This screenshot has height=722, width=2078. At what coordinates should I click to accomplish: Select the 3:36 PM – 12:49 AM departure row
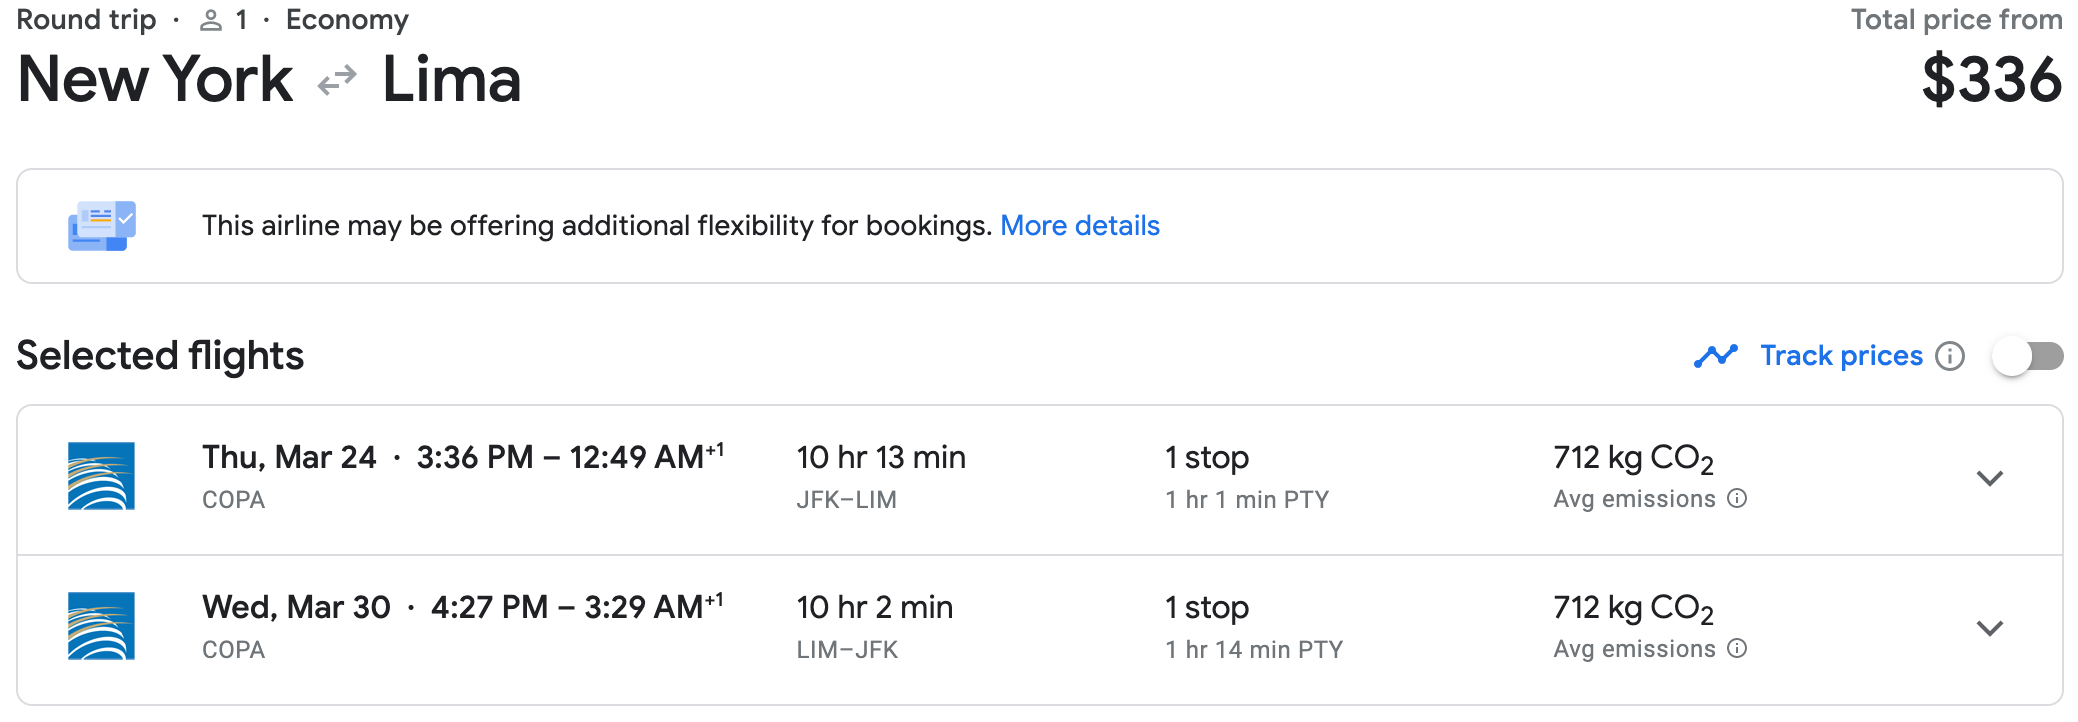pyautogui.click(x=1040, y=480)
